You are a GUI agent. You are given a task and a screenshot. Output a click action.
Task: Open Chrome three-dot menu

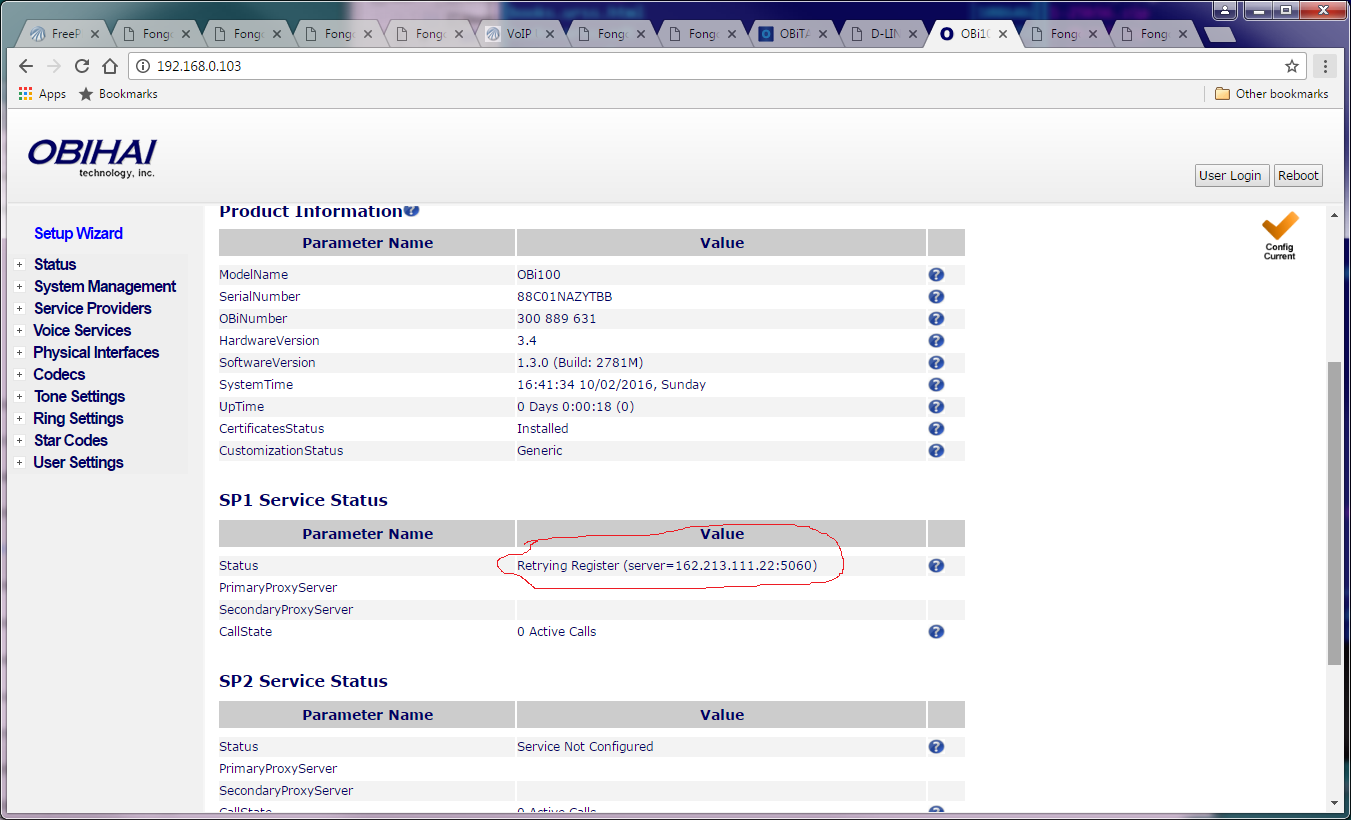click(1325, 66)
